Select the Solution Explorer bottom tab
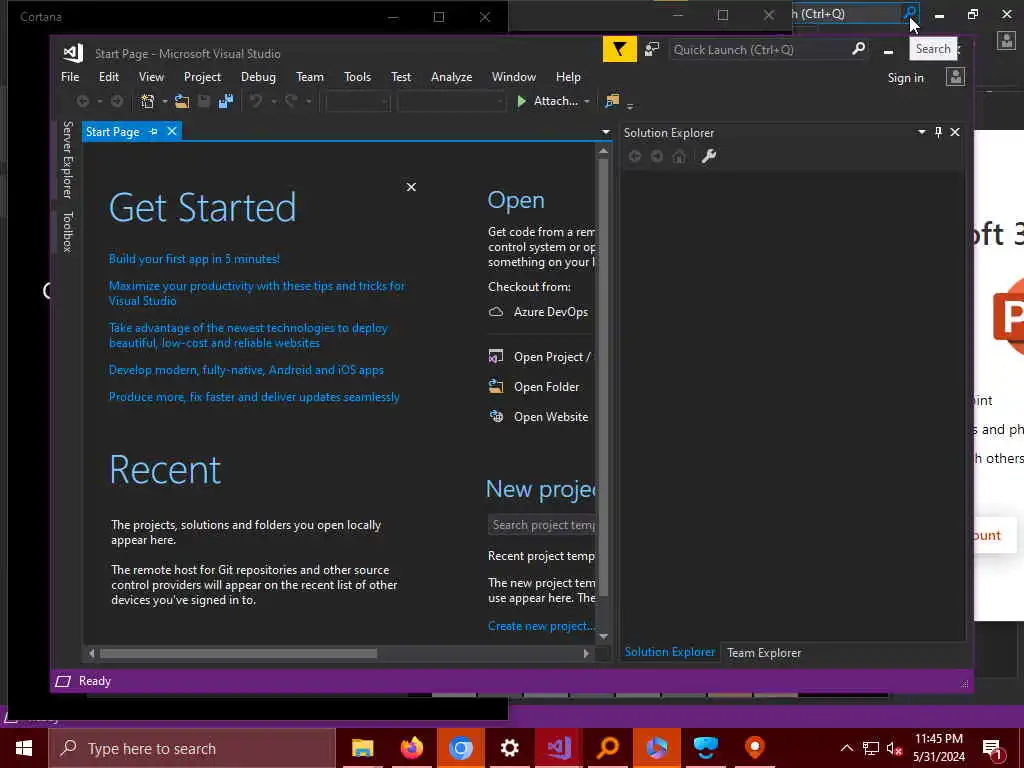 tap(669, 652)
